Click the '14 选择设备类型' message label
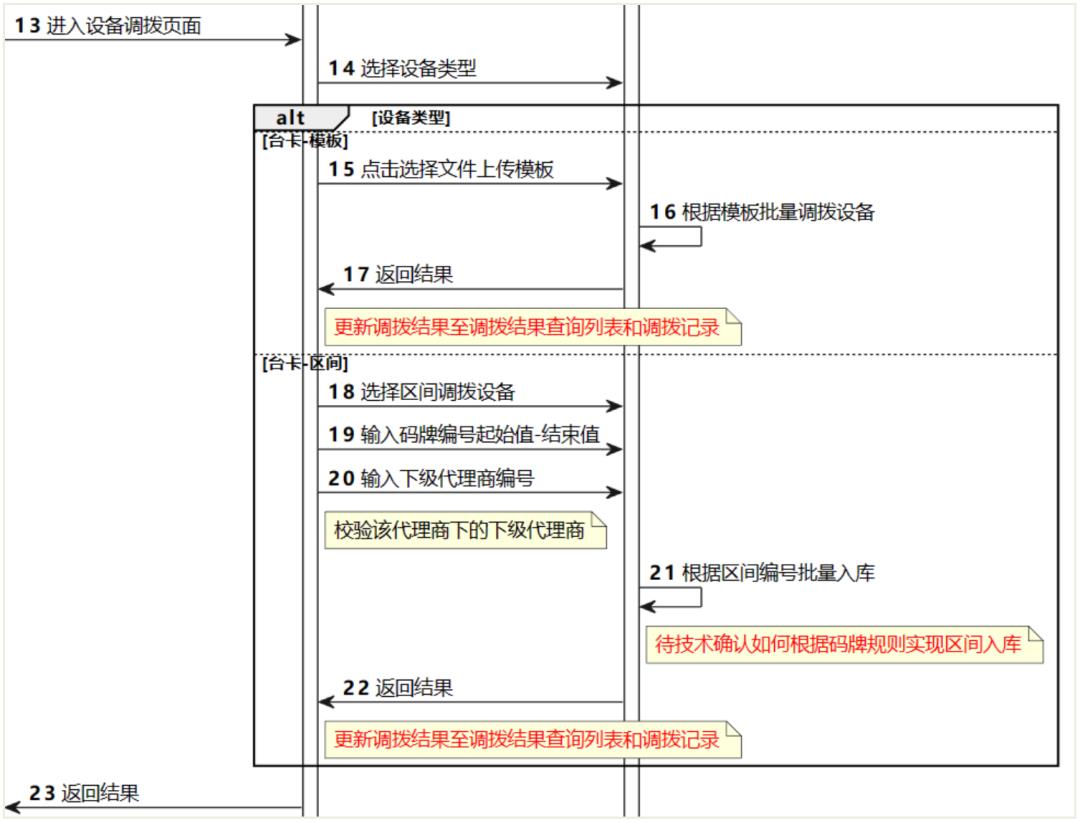Screen dimensions: 1080x823 click(x=402, y=68)
